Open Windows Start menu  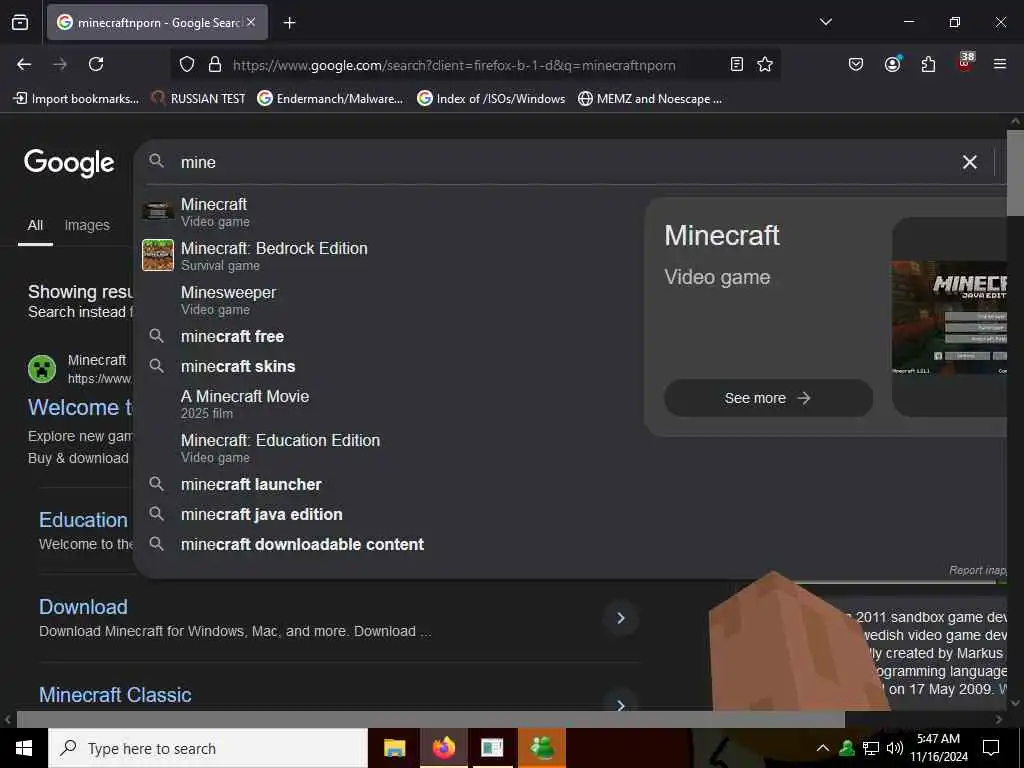[24, 748]
